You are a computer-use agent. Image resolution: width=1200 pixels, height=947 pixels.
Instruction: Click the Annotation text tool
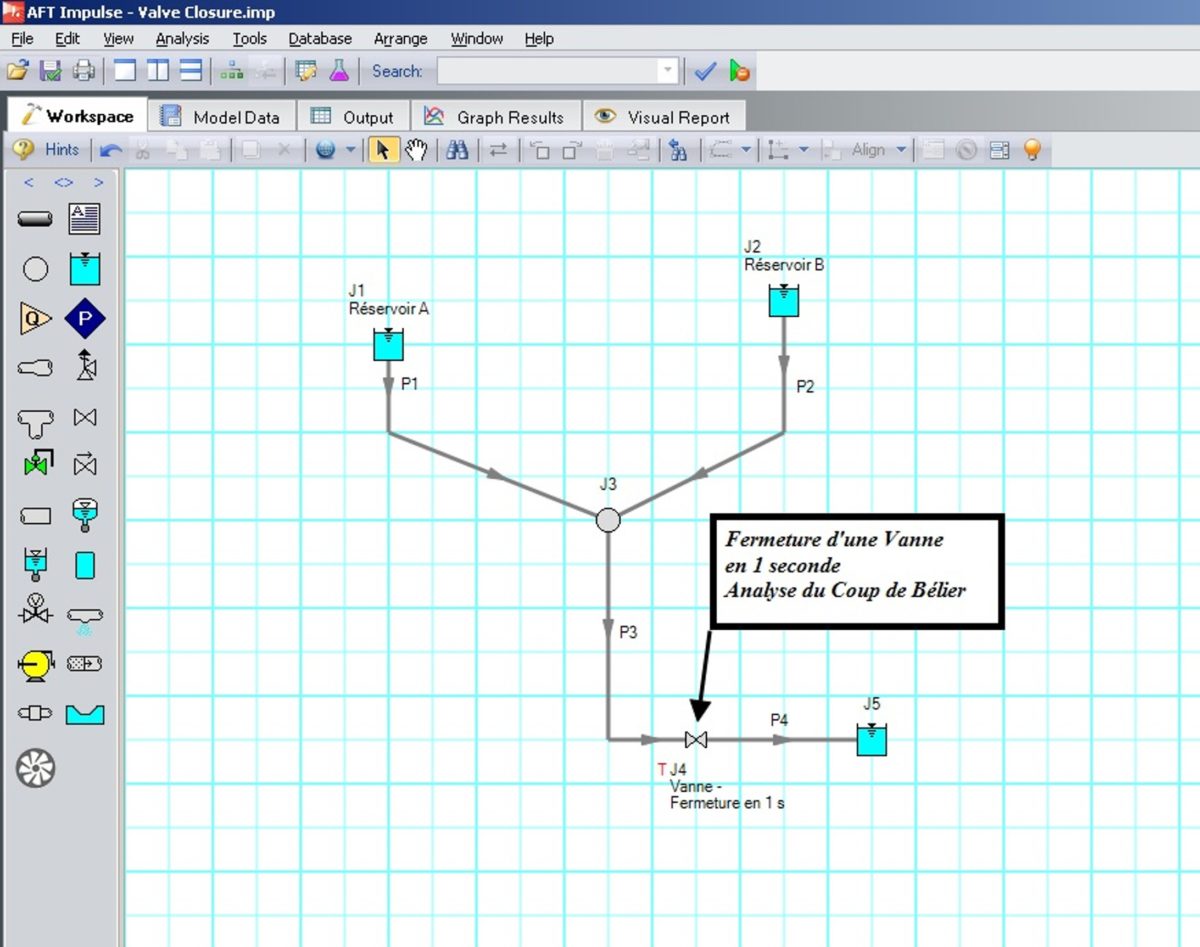tap(85, 218)
